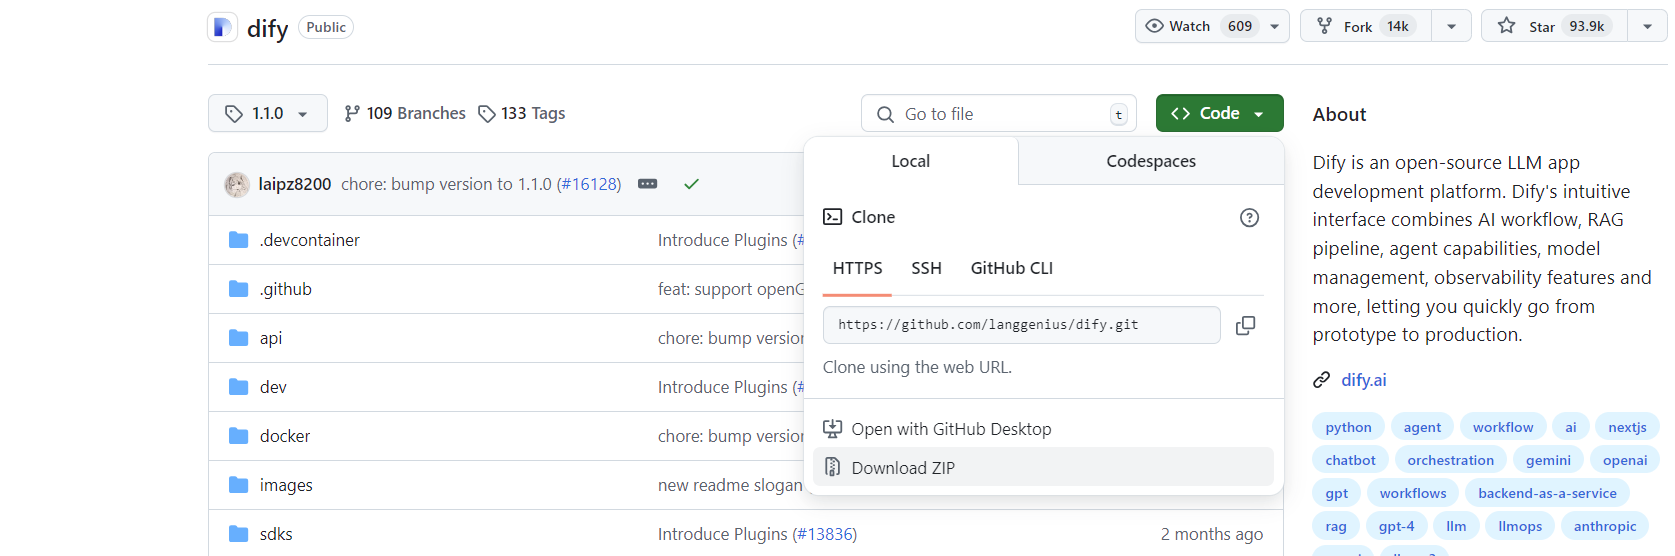Click the Download ZIP file icon
This screenshot has width=1675, height=556.
coord(832,467)
